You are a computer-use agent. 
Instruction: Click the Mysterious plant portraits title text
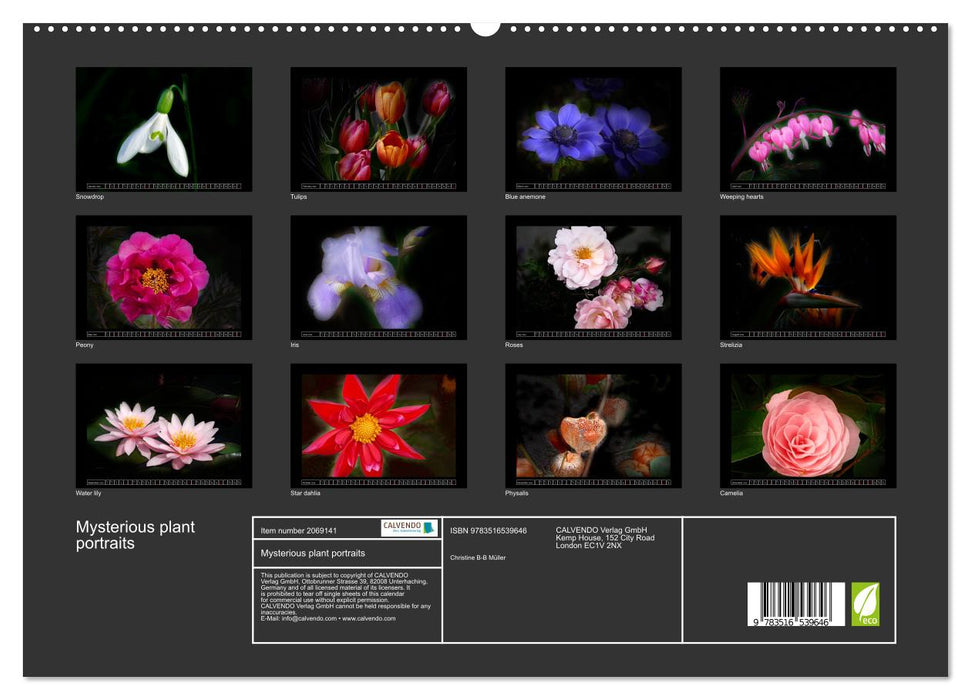pos(135,535)
